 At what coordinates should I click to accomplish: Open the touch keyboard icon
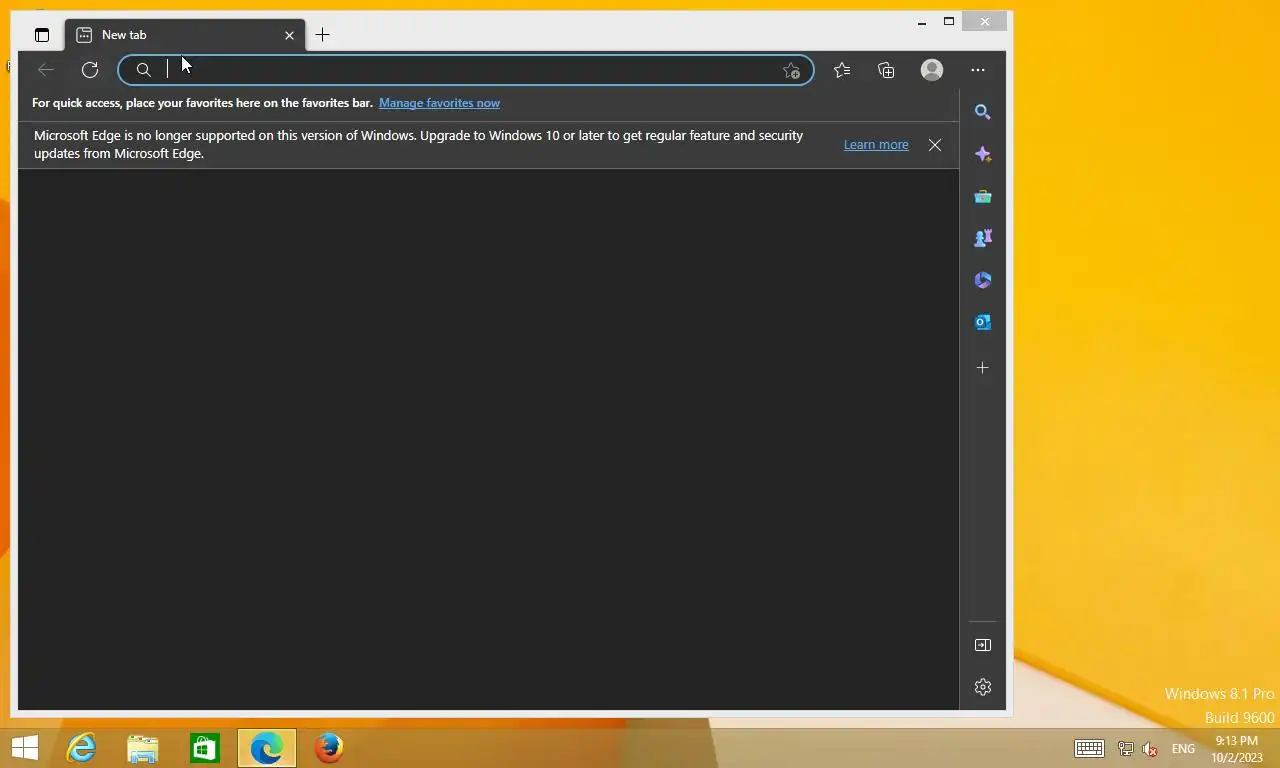pyautogui.click(x=1089, y=749)
